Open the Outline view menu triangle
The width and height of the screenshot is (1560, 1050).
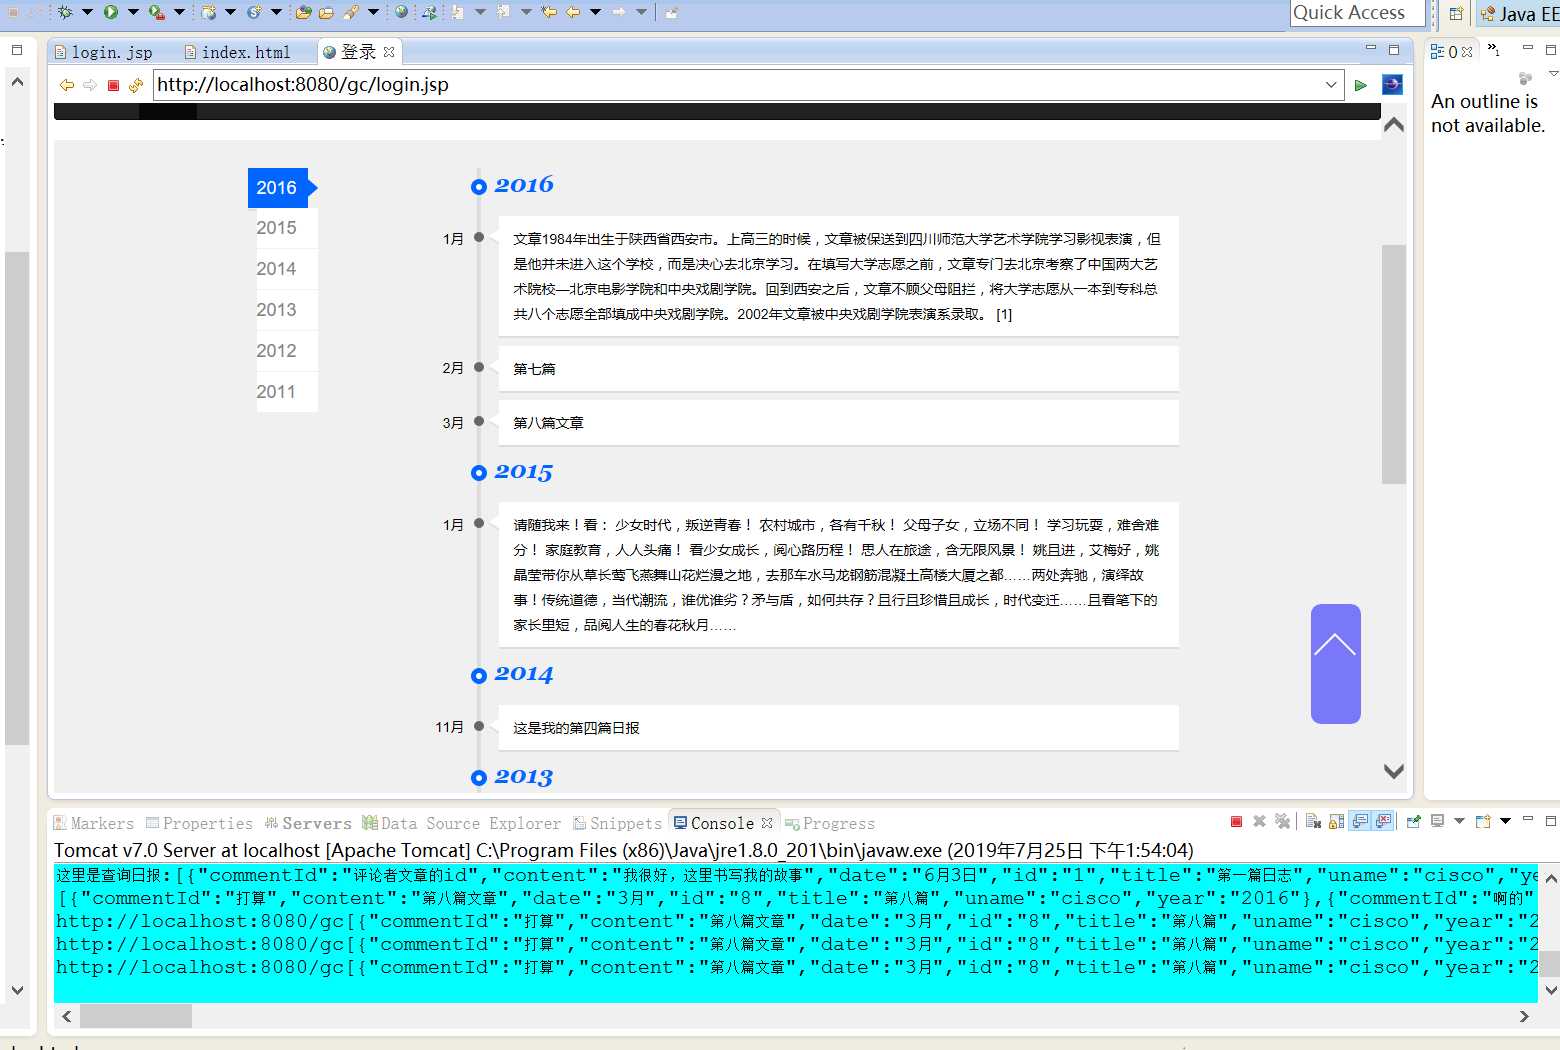tap(1553, 74)
